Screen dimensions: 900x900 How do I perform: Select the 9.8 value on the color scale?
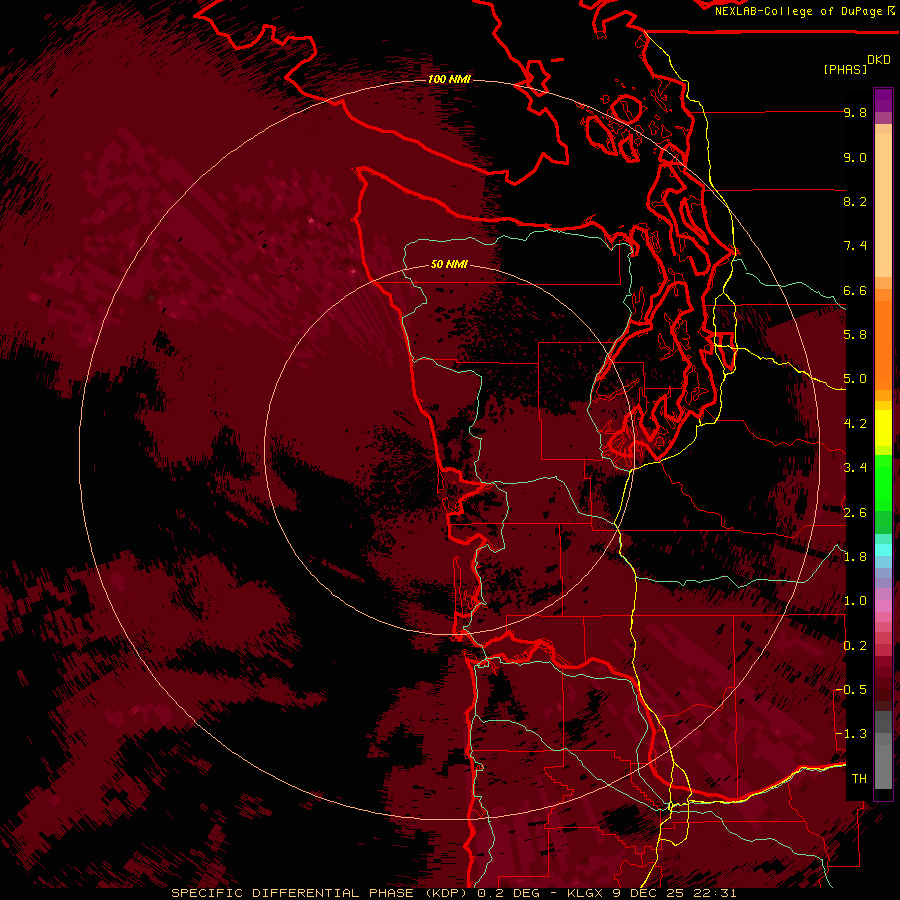[855, 112]
